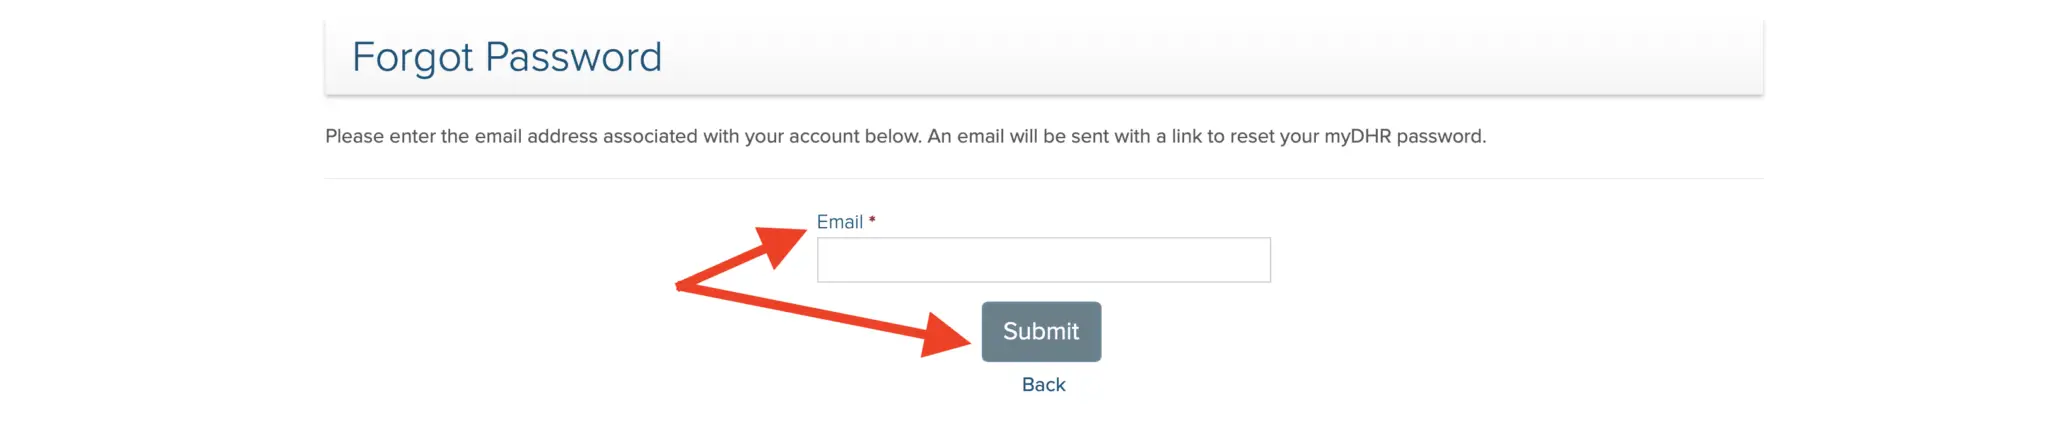Click the word myDHR in the instructions

tap(1357, 136)
